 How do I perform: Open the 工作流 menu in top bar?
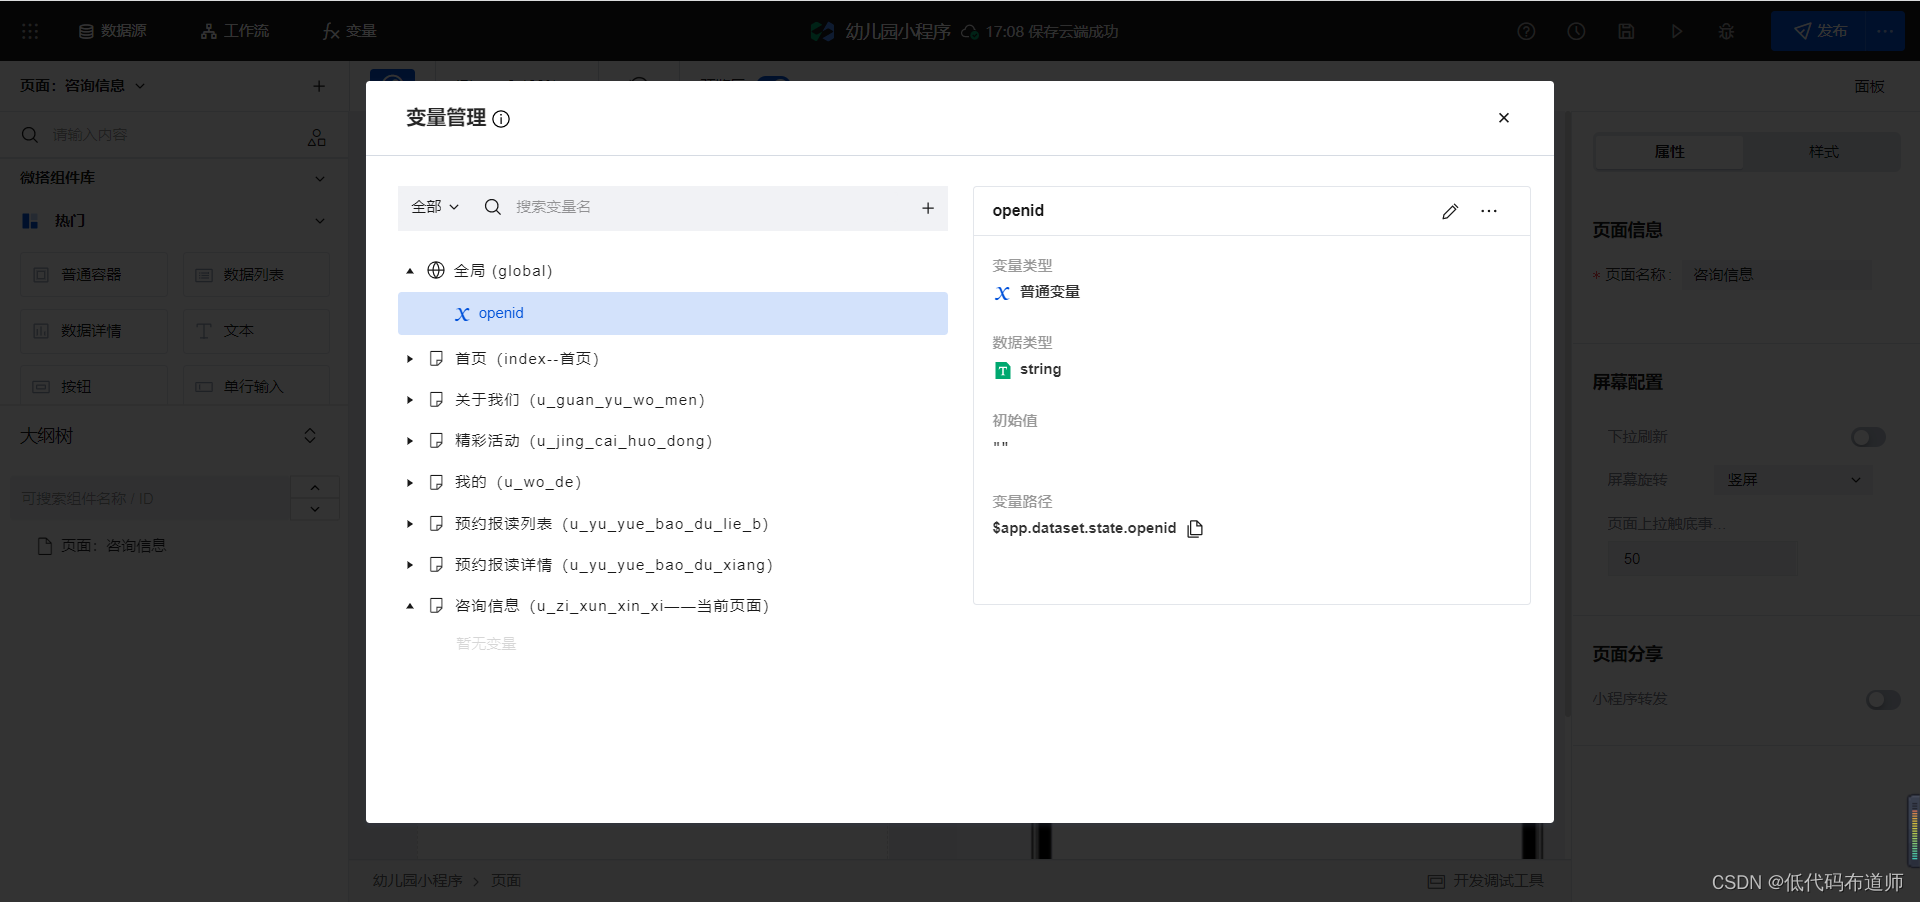coord(235,31)
